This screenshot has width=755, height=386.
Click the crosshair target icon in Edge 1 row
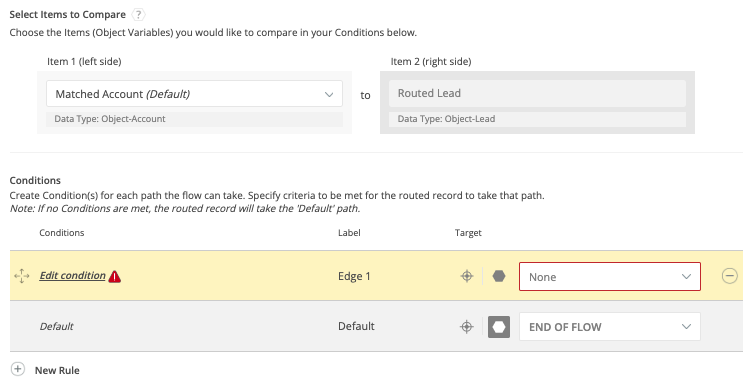click(467, 276)
